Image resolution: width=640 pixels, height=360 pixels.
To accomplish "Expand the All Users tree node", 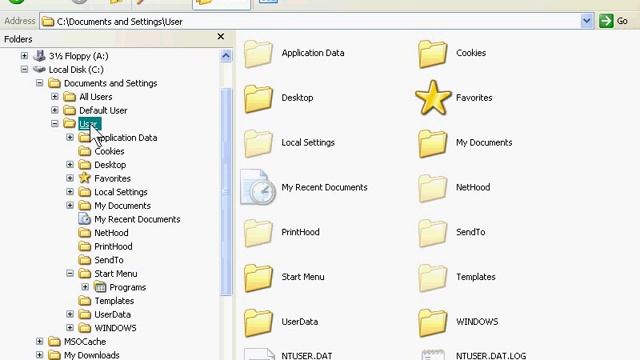I will click(x=55, y=96).
